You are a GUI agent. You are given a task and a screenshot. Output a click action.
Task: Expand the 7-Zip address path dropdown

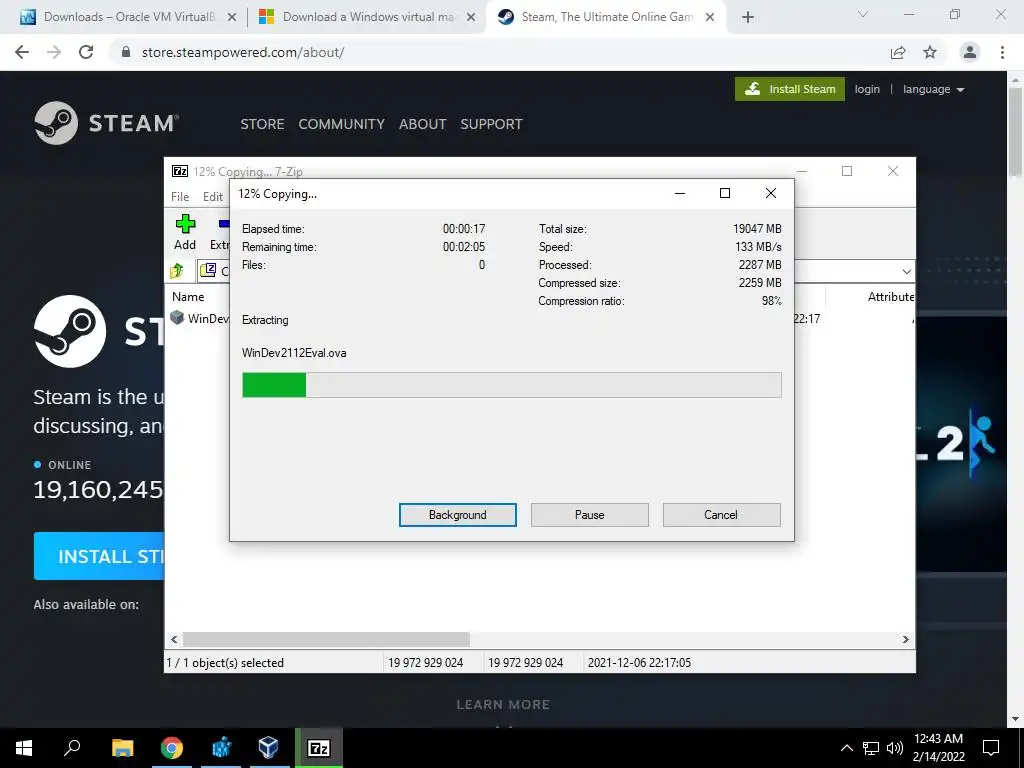click(906, 271)
